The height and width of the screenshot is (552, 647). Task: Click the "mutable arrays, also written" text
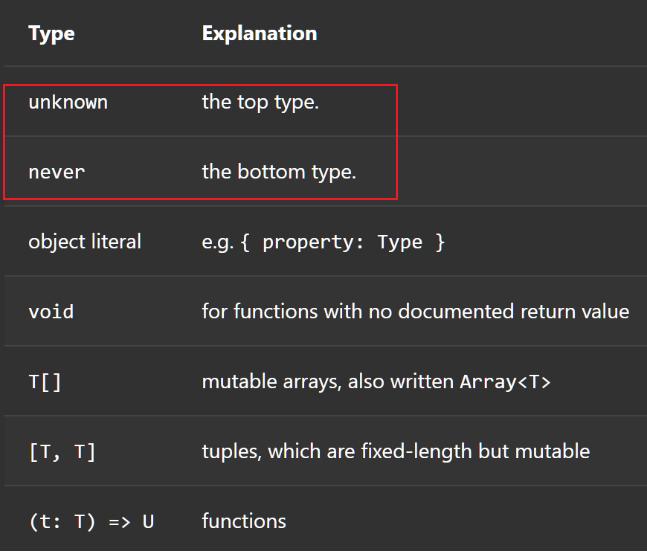pos(328,382)
